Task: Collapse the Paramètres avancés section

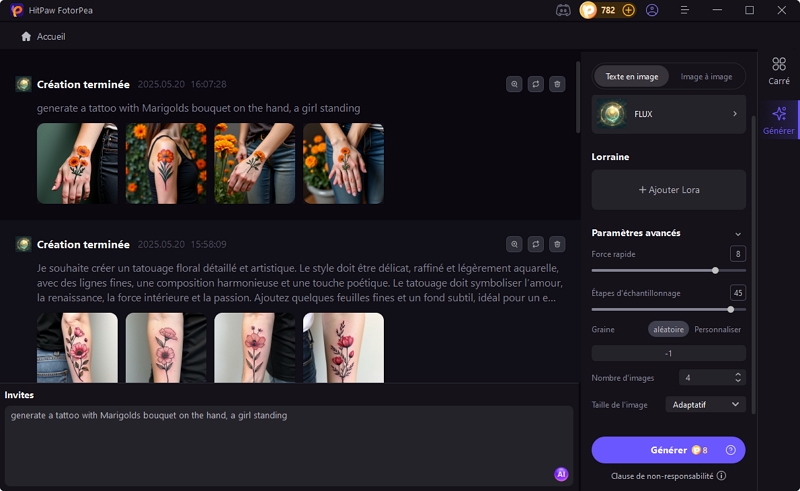Action: tap(738, 234)
